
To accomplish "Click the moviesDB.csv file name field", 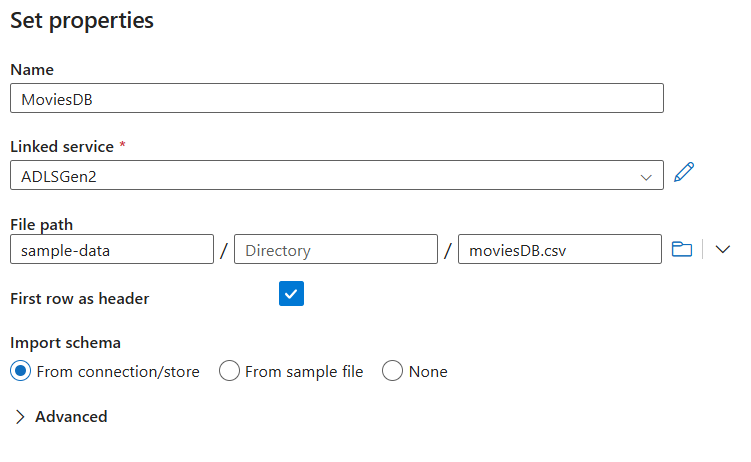I will [559, 250].
